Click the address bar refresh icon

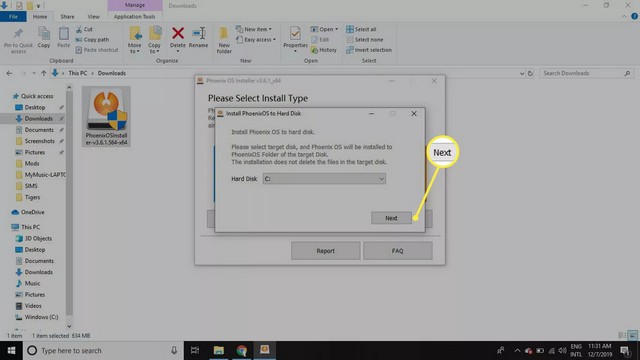click(x=530, y=73)
